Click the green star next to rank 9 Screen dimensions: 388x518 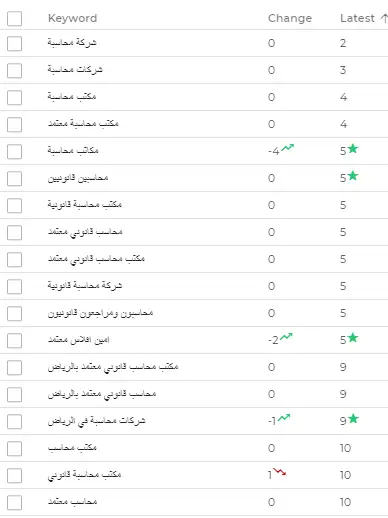(353, 418)
